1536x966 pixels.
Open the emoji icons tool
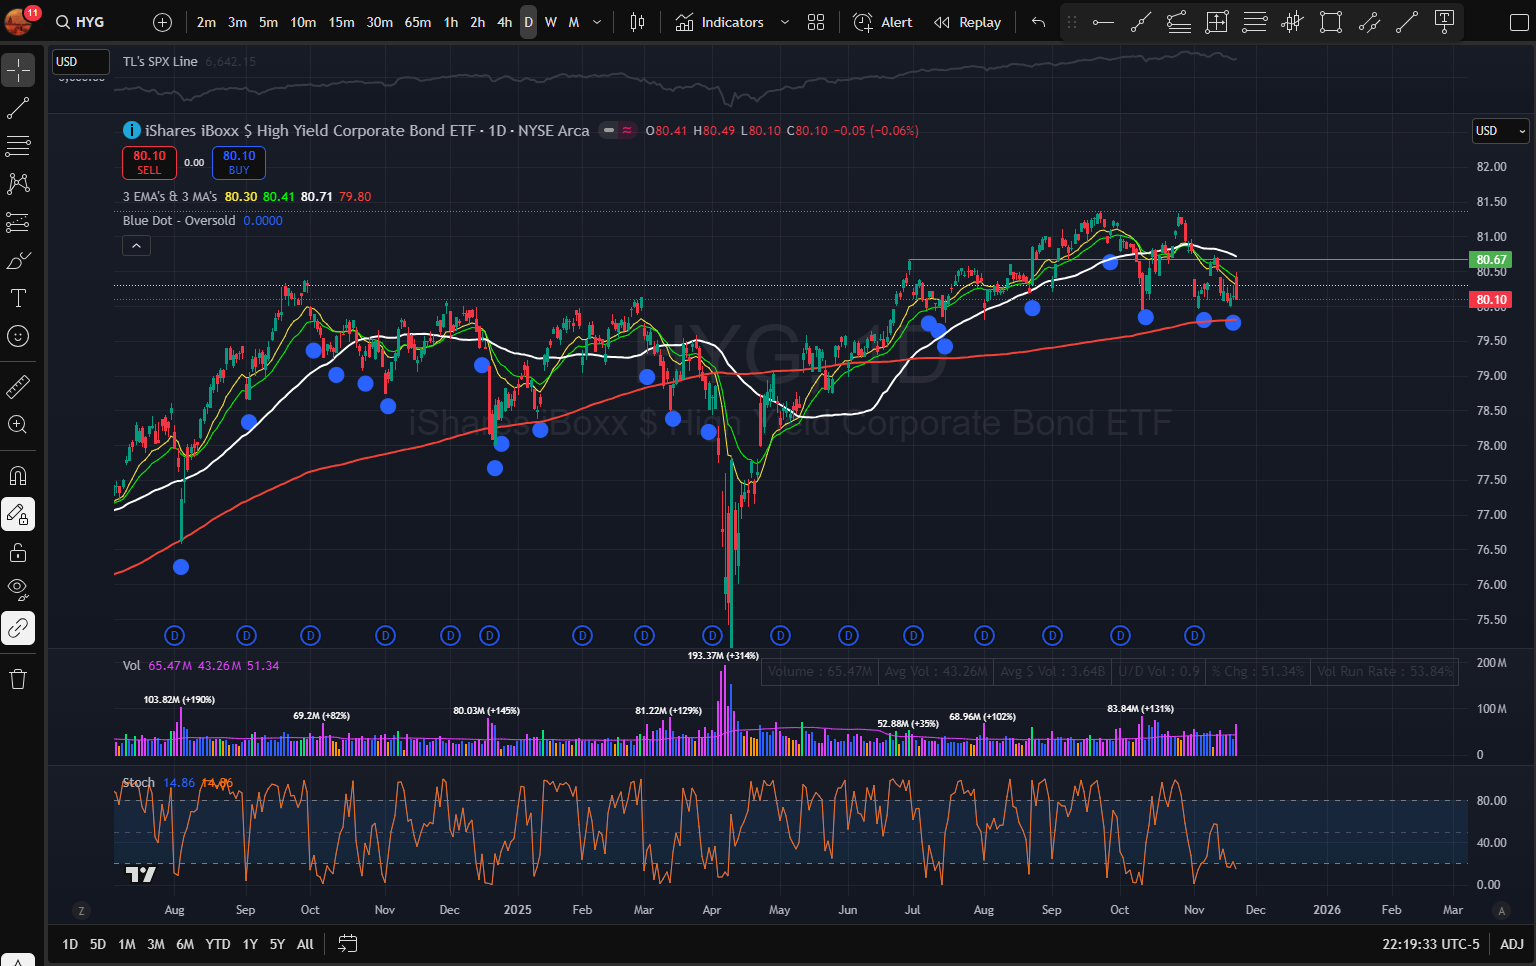(18, 336)
